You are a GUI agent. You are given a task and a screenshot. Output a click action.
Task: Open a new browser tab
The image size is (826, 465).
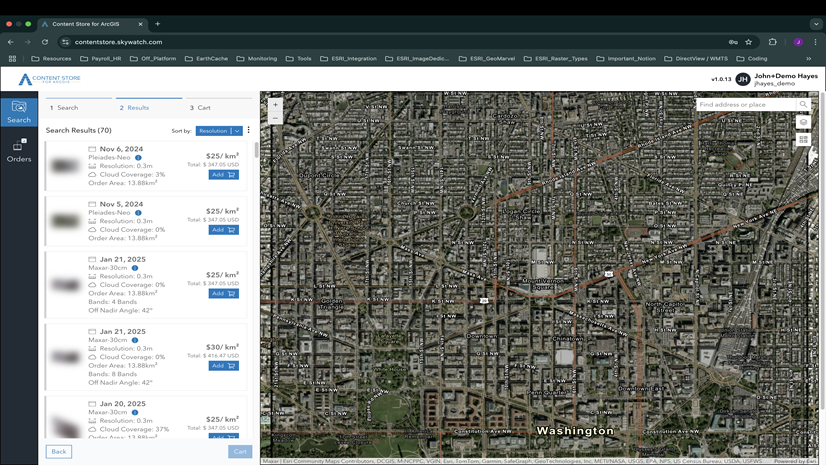pos(158,24)
